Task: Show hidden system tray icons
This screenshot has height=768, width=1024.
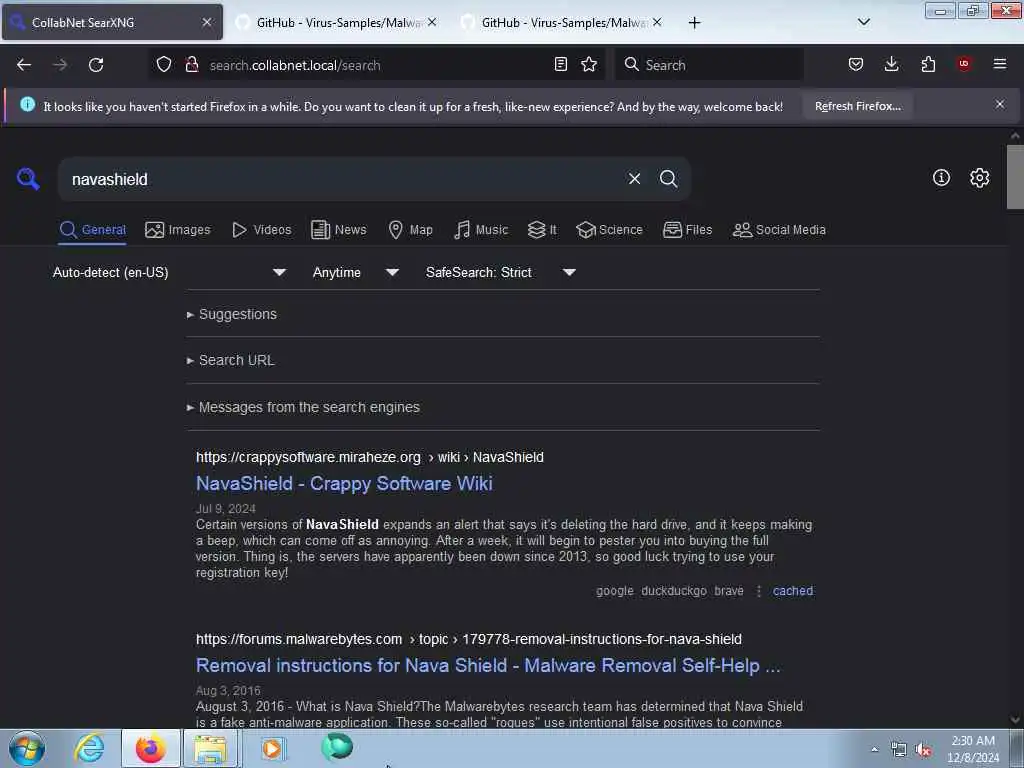Action: pos(874,750)
